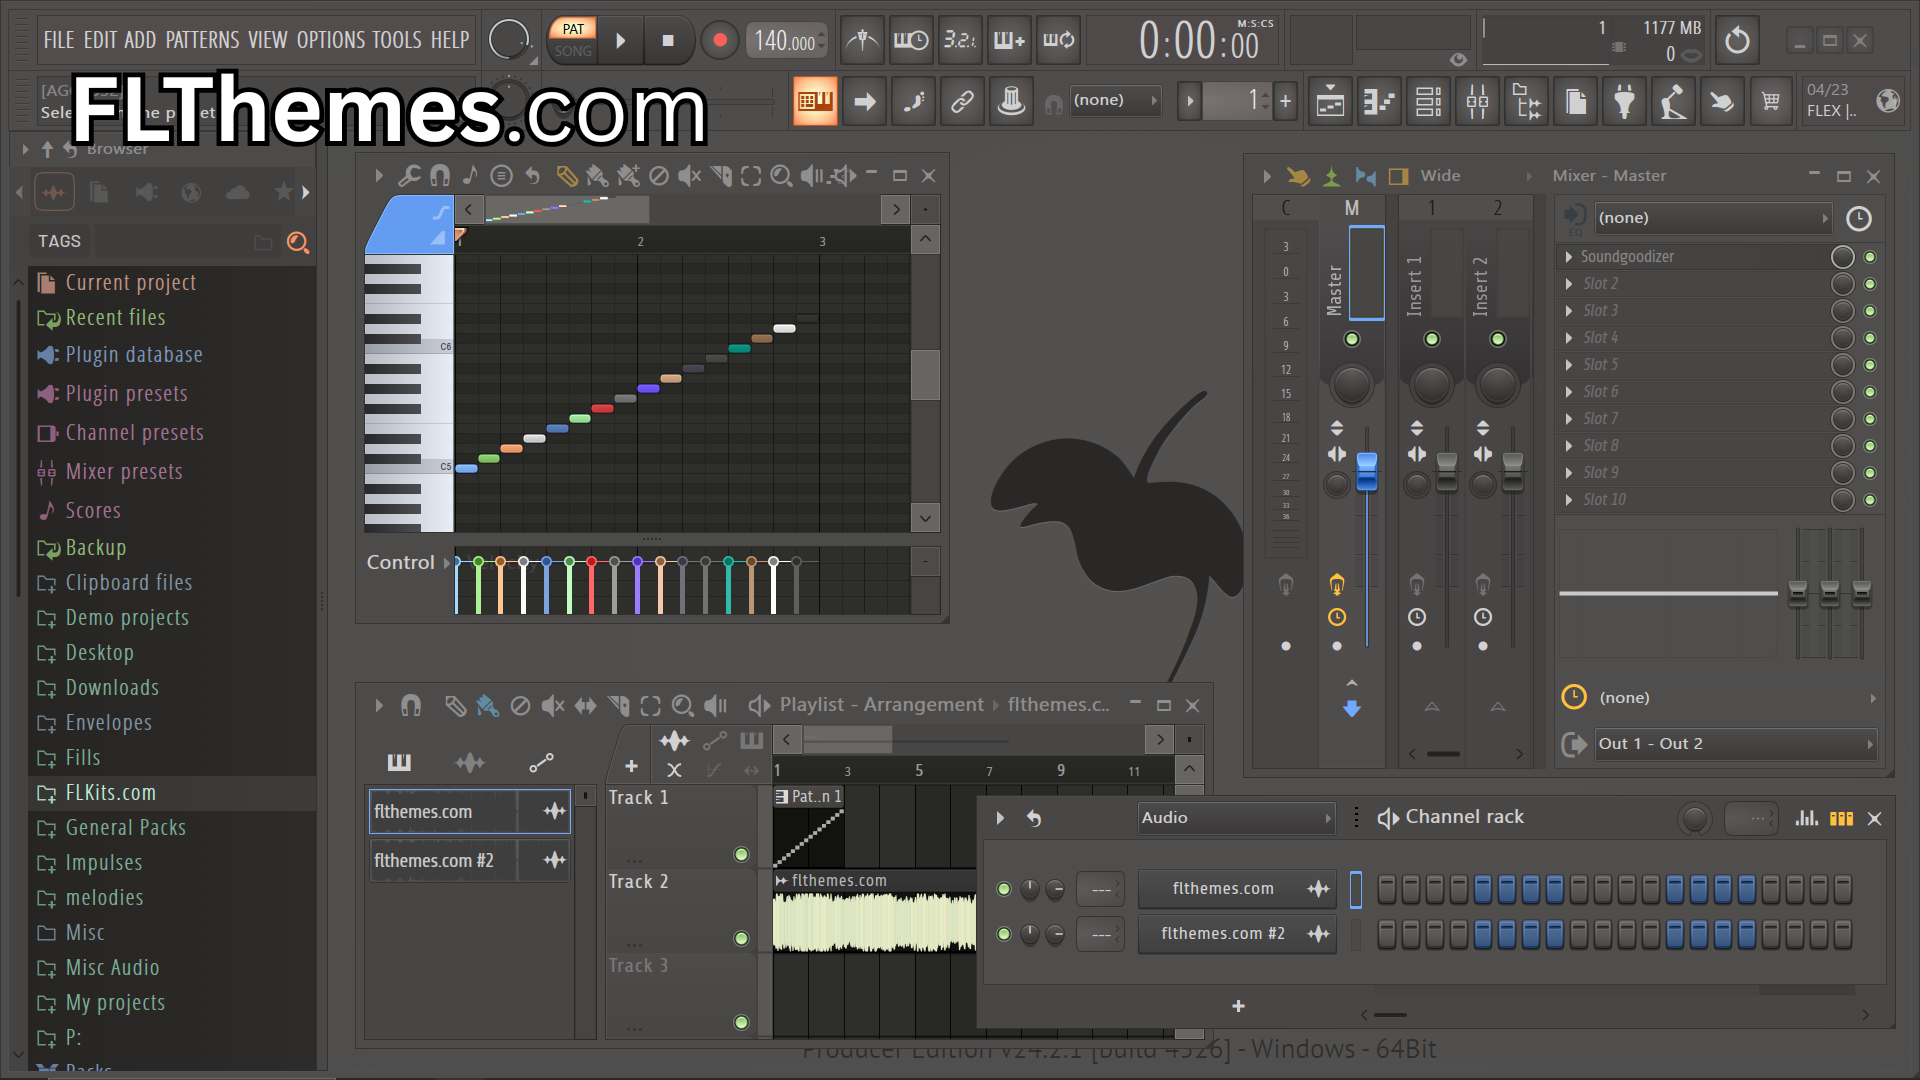1920x1080 pixels.
Task: Mute the Master mixer track green LED
Action: pos(1352,339)
